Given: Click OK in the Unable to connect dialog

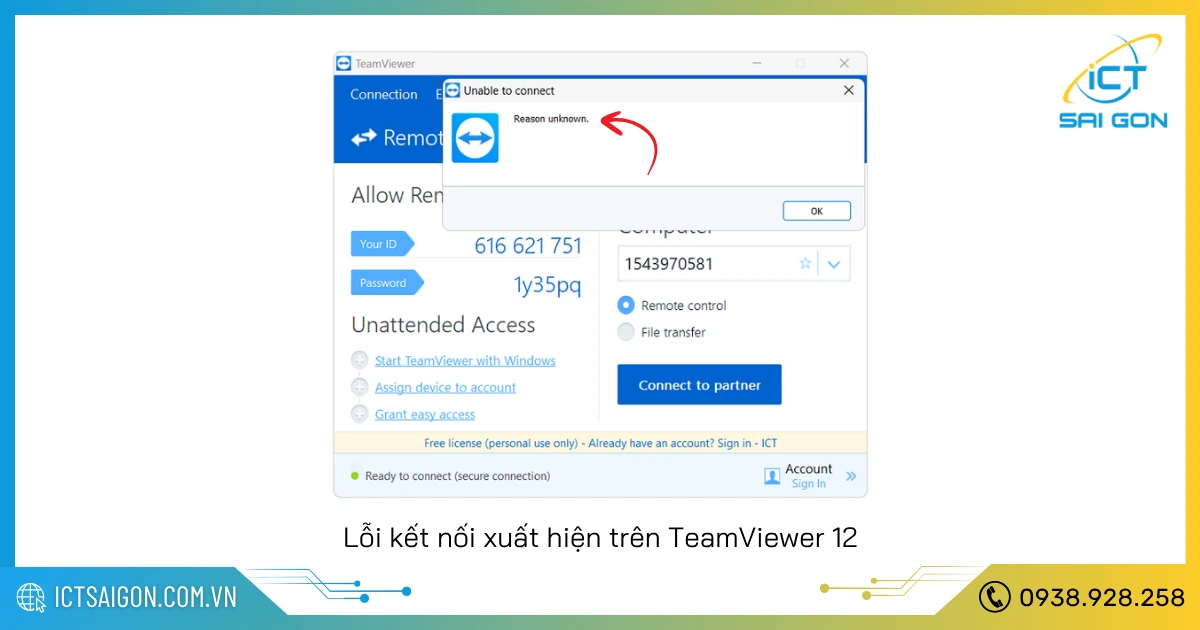Looking at the screenshot, I should (x=816, y=211).
